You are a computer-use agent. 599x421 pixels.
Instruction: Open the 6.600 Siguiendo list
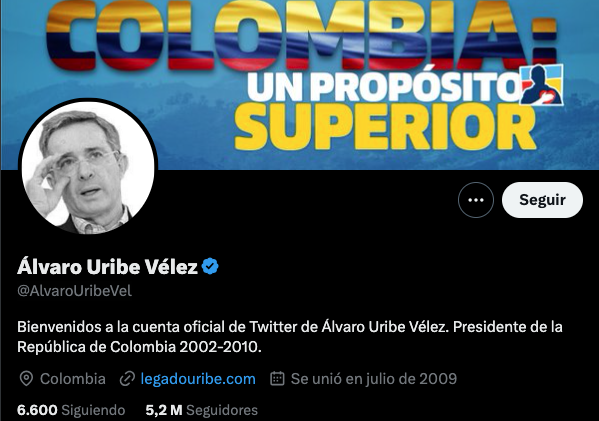[71, 410]
